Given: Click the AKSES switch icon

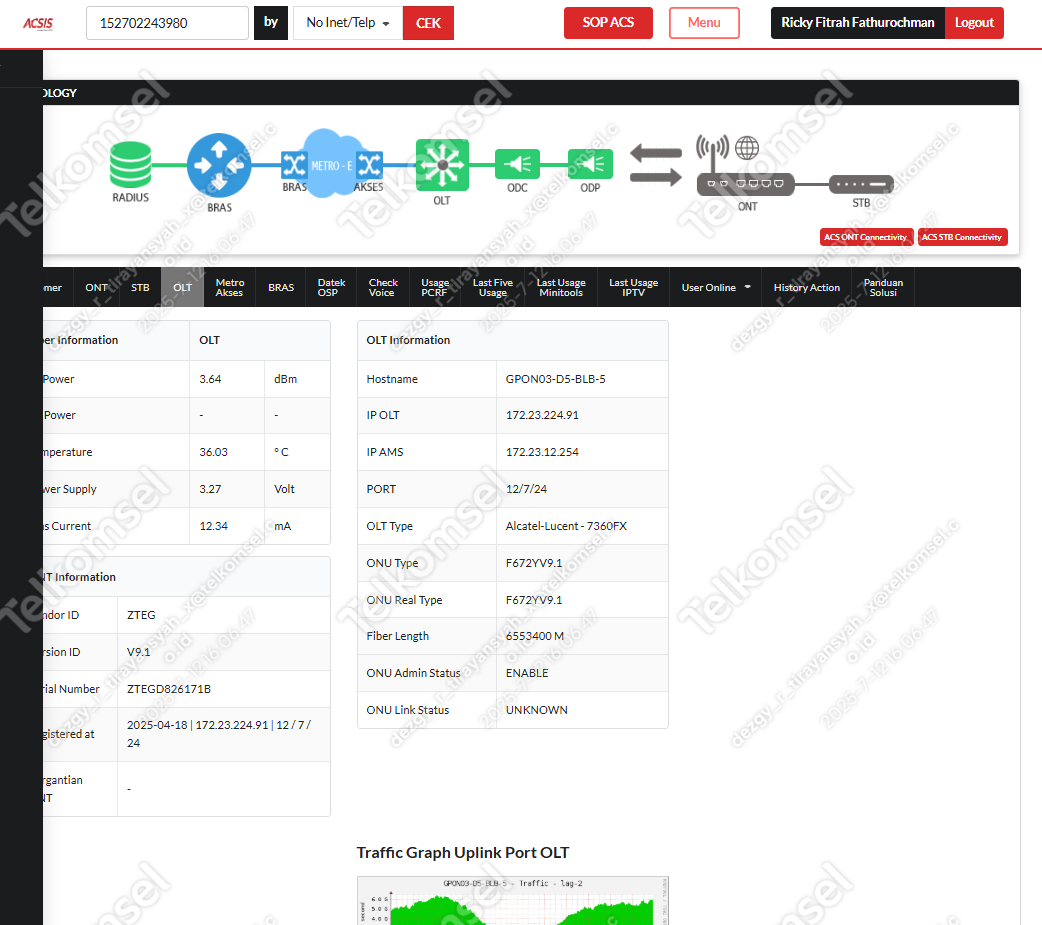Looking at the screenshot, I should tap(369, 164).
